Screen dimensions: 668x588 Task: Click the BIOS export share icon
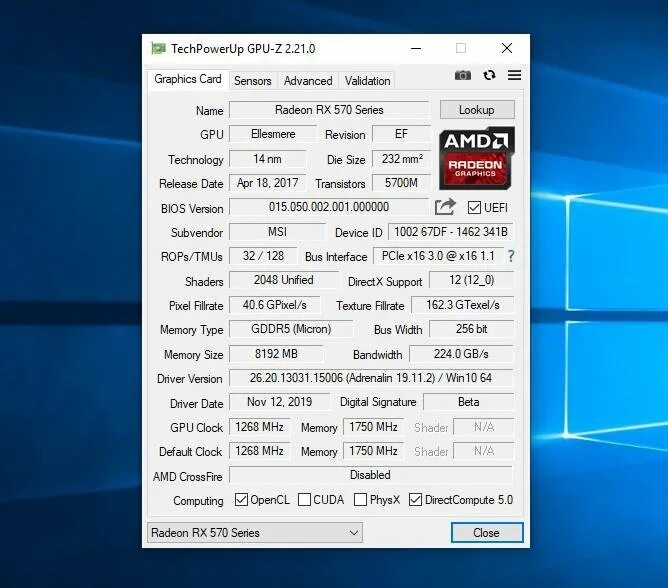(445, 207)
